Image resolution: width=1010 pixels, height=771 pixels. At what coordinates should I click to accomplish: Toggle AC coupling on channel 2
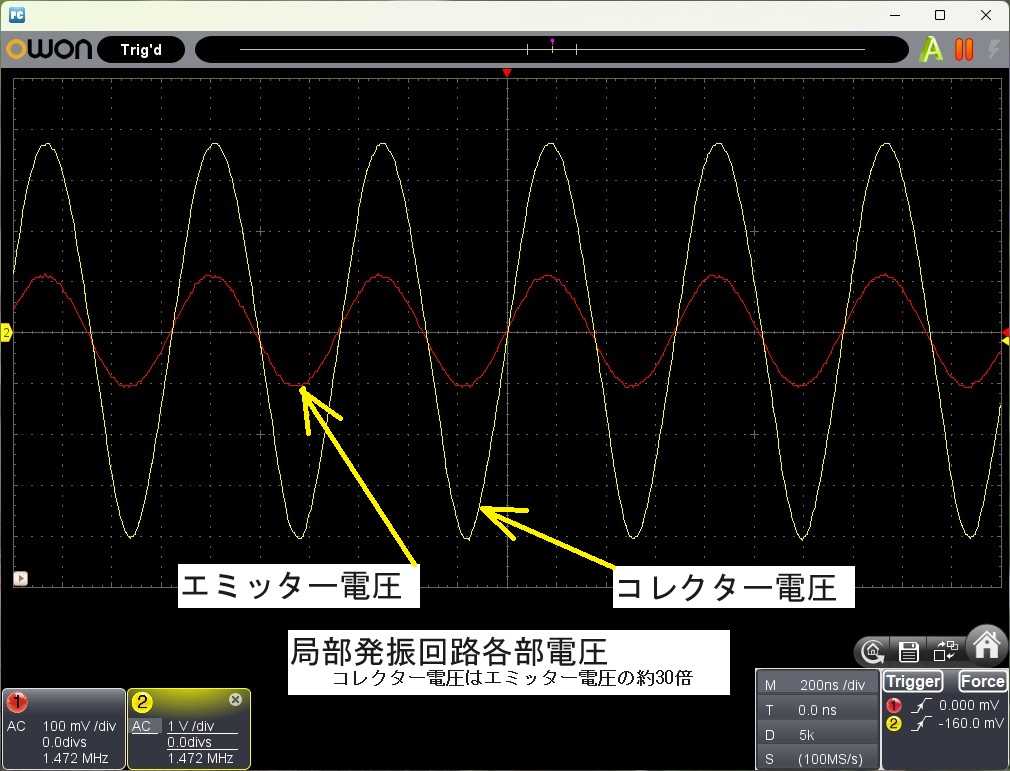142,727
